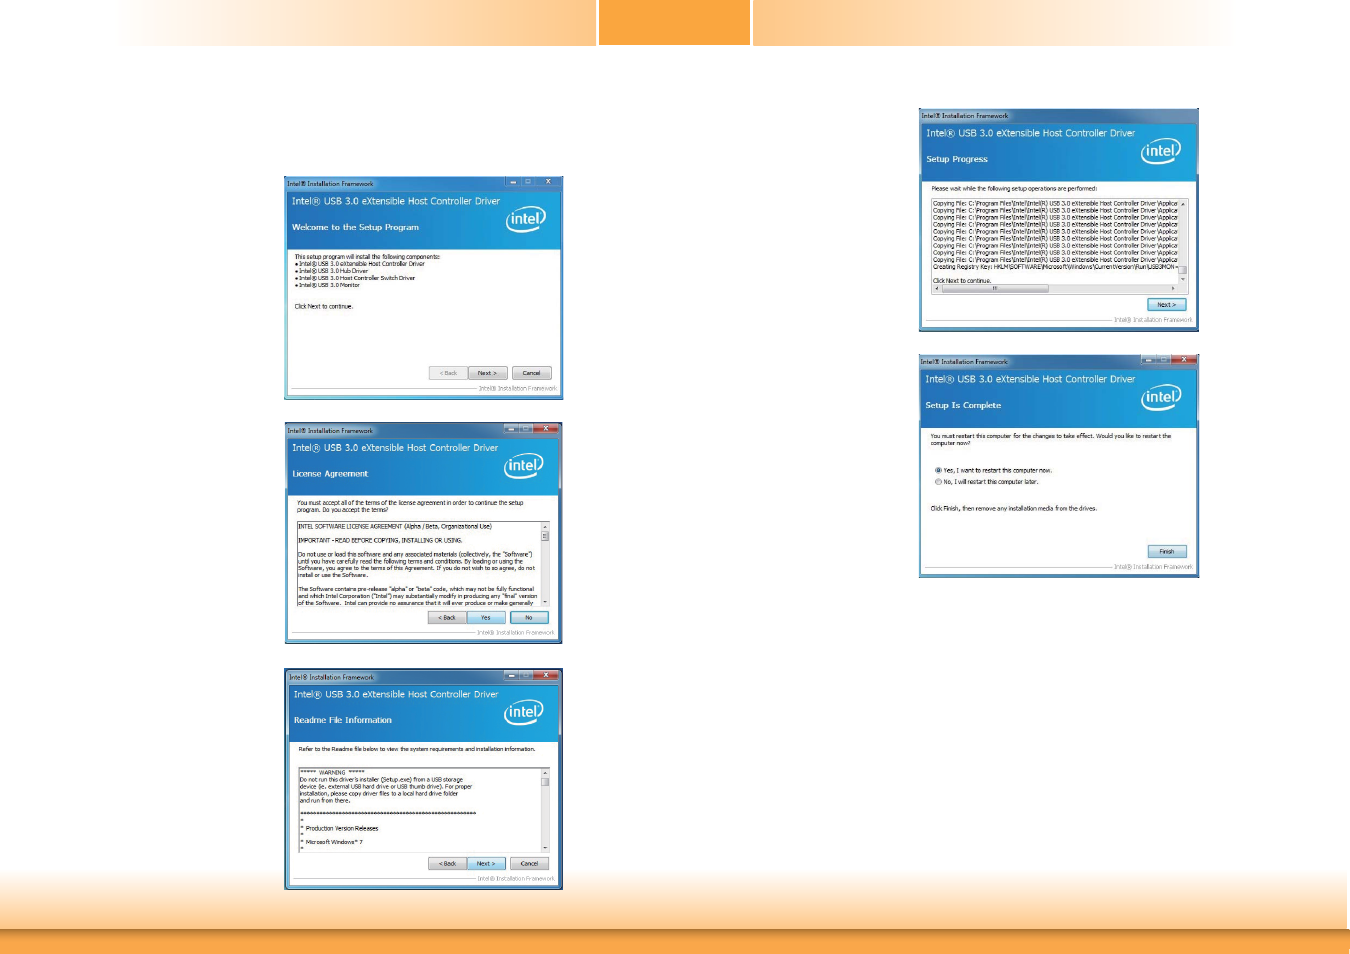This screenshot has width=1350, height=954.
Task: Click the '***** WARNING *****' line in the readme
Action: click(x=332, y=772)
